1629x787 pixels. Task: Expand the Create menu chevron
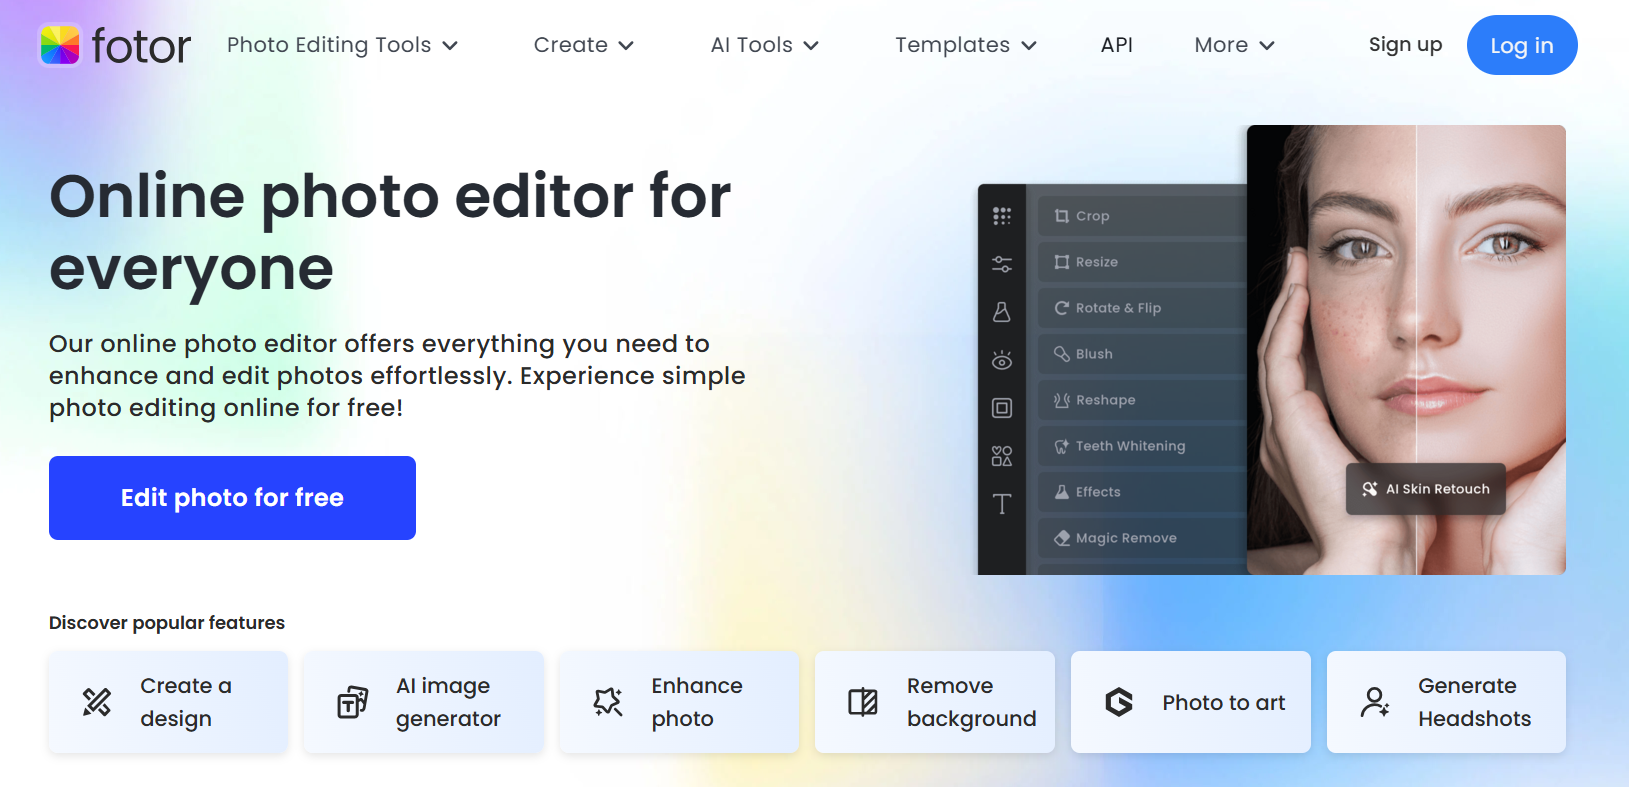click(x=626, y=46)
